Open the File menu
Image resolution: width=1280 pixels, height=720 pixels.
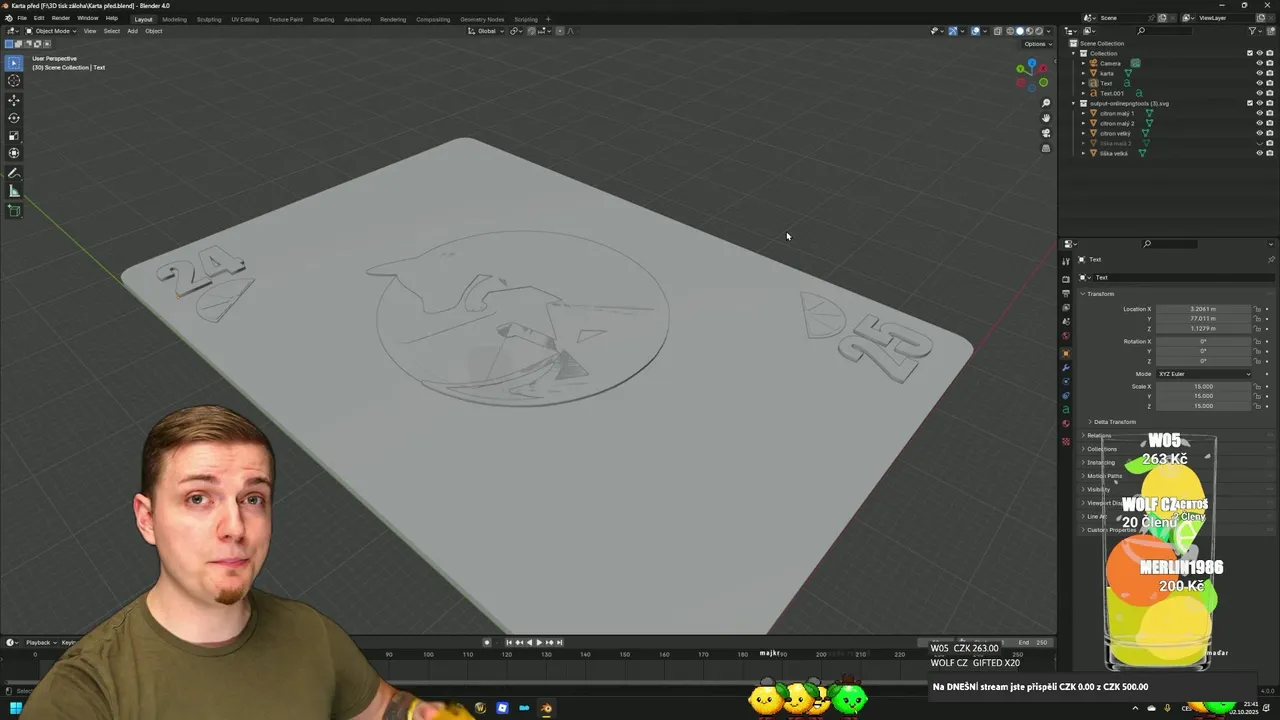point(22,18)
